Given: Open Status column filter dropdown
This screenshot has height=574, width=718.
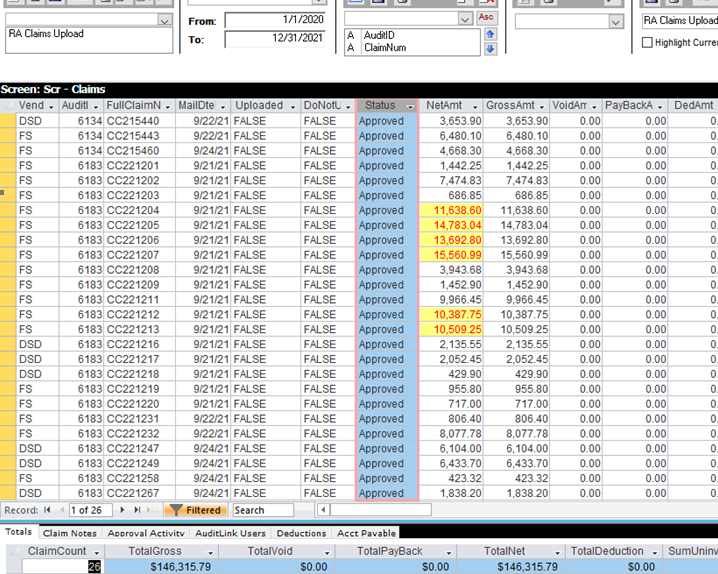Looking at the screenshot, I should click(410, 105).
